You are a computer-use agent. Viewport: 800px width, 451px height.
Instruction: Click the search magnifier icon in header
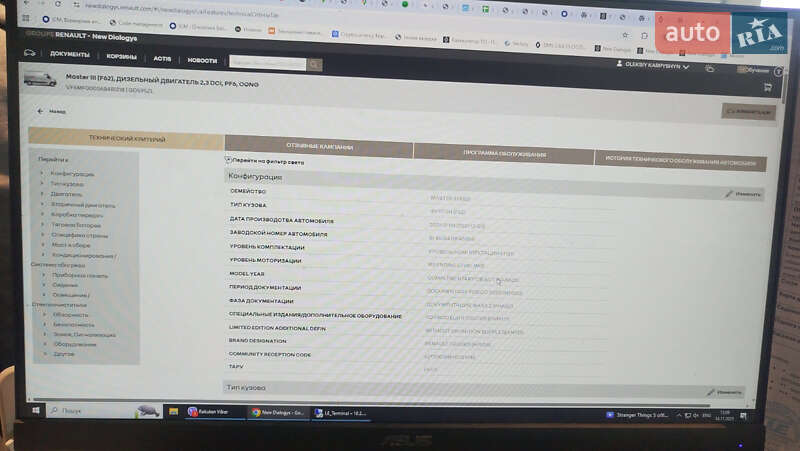315,64
